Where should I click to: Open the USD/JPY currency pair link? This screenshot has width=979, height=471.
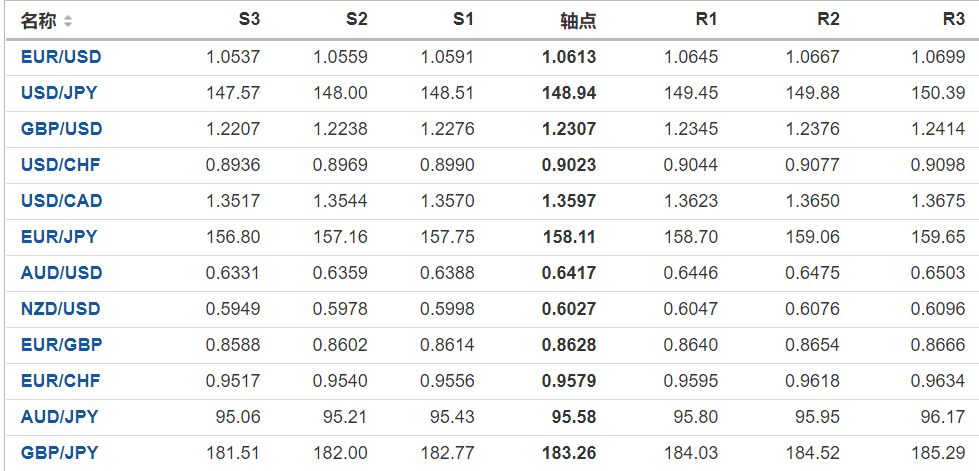(x=59, y=93)
